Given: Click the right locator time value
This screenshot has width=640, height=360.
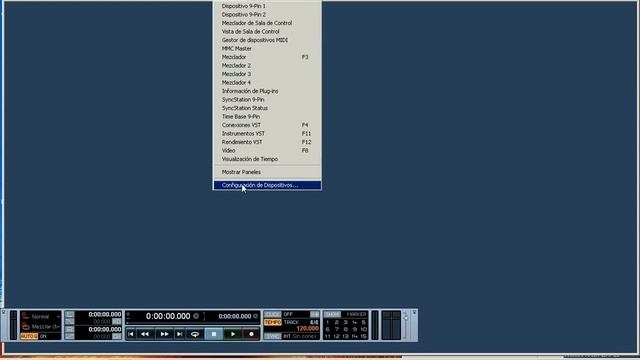Looking at the screenshot, I should coord(105,329).
